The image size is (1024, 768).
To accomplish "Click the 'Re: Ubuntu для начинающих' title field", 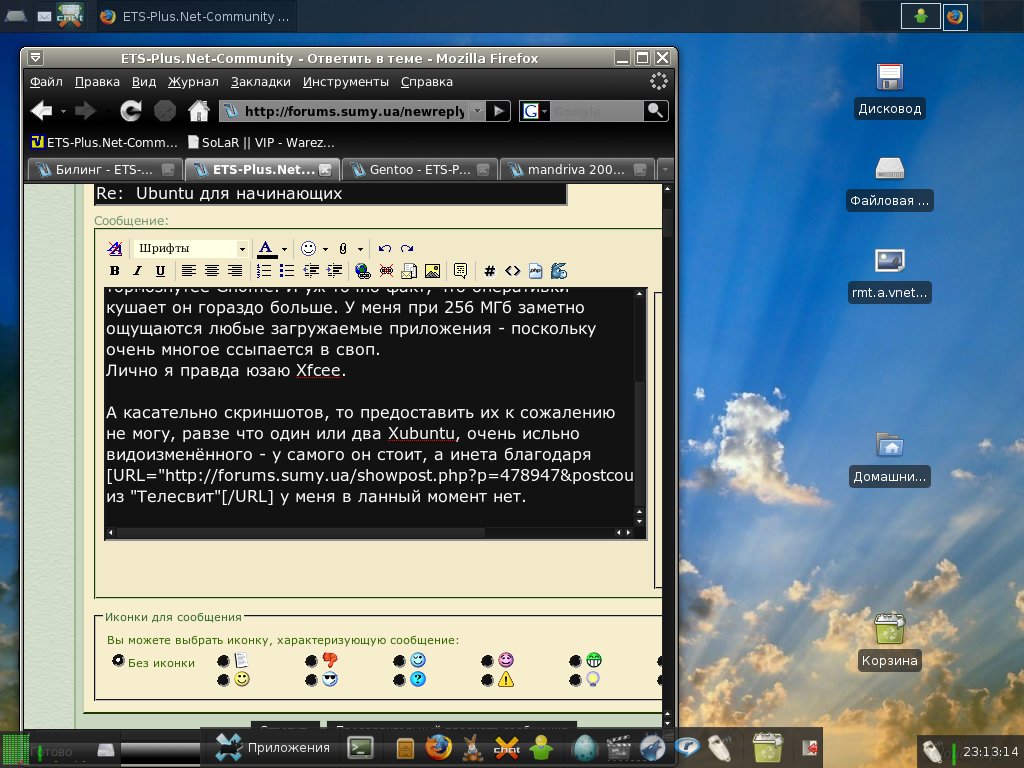I will point(330,194).
